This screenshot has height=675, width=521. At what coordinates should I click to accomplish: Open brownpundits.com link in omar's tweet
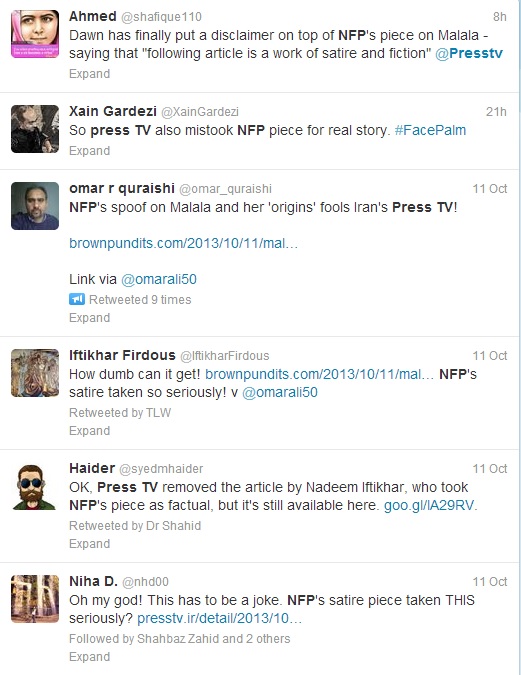tap(183, 243)
